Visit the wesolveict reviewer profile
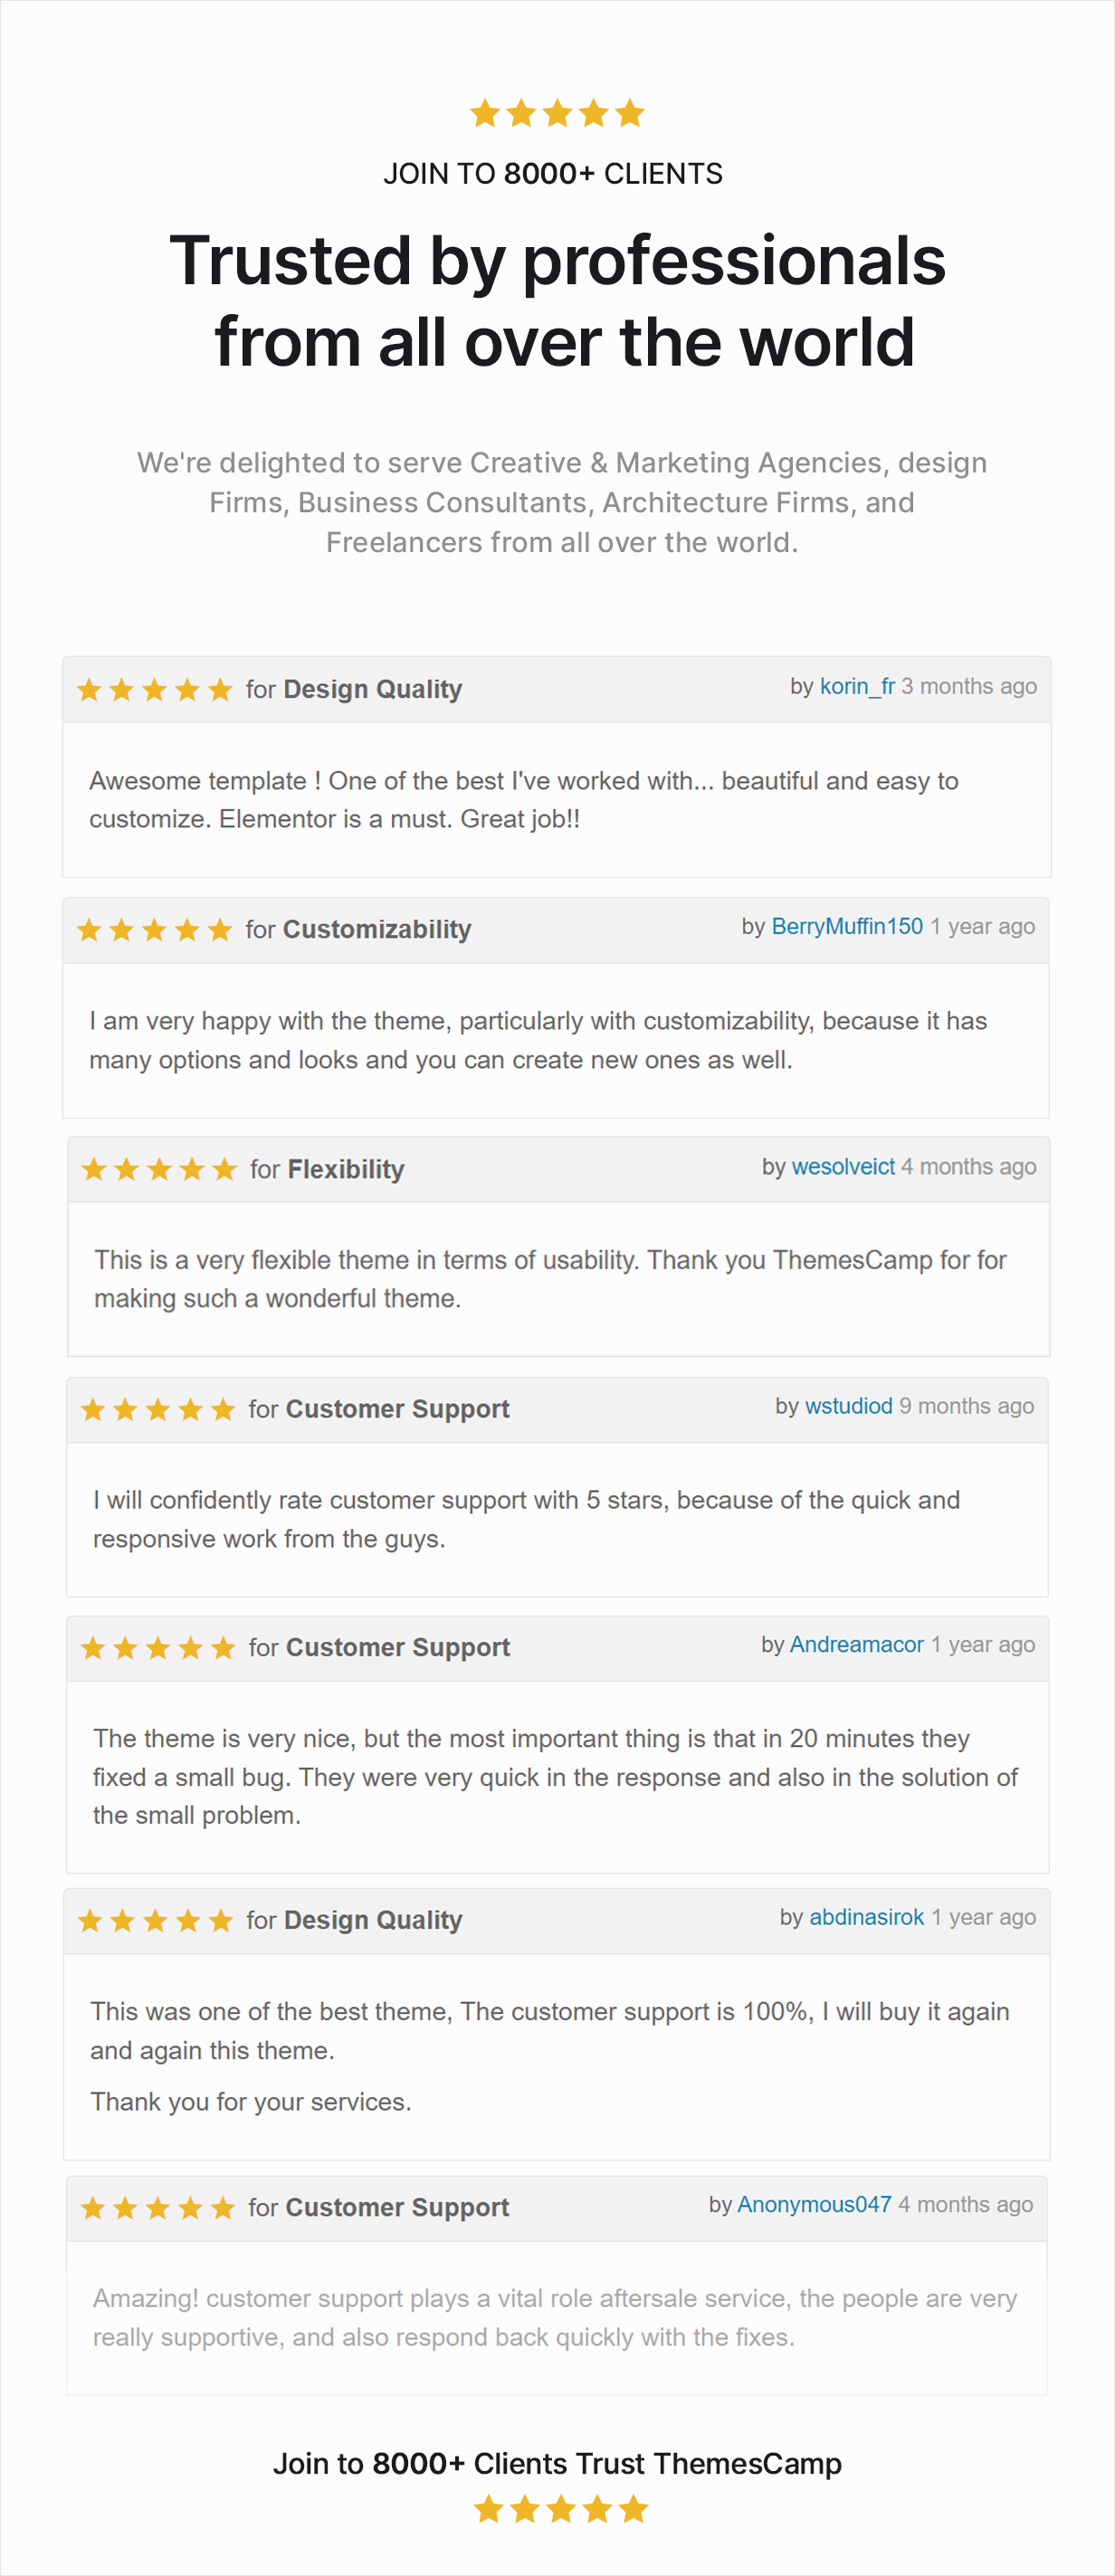Image resolution: width=1115 pixels, height=2576 pixels. click(x=843, y=1167)
